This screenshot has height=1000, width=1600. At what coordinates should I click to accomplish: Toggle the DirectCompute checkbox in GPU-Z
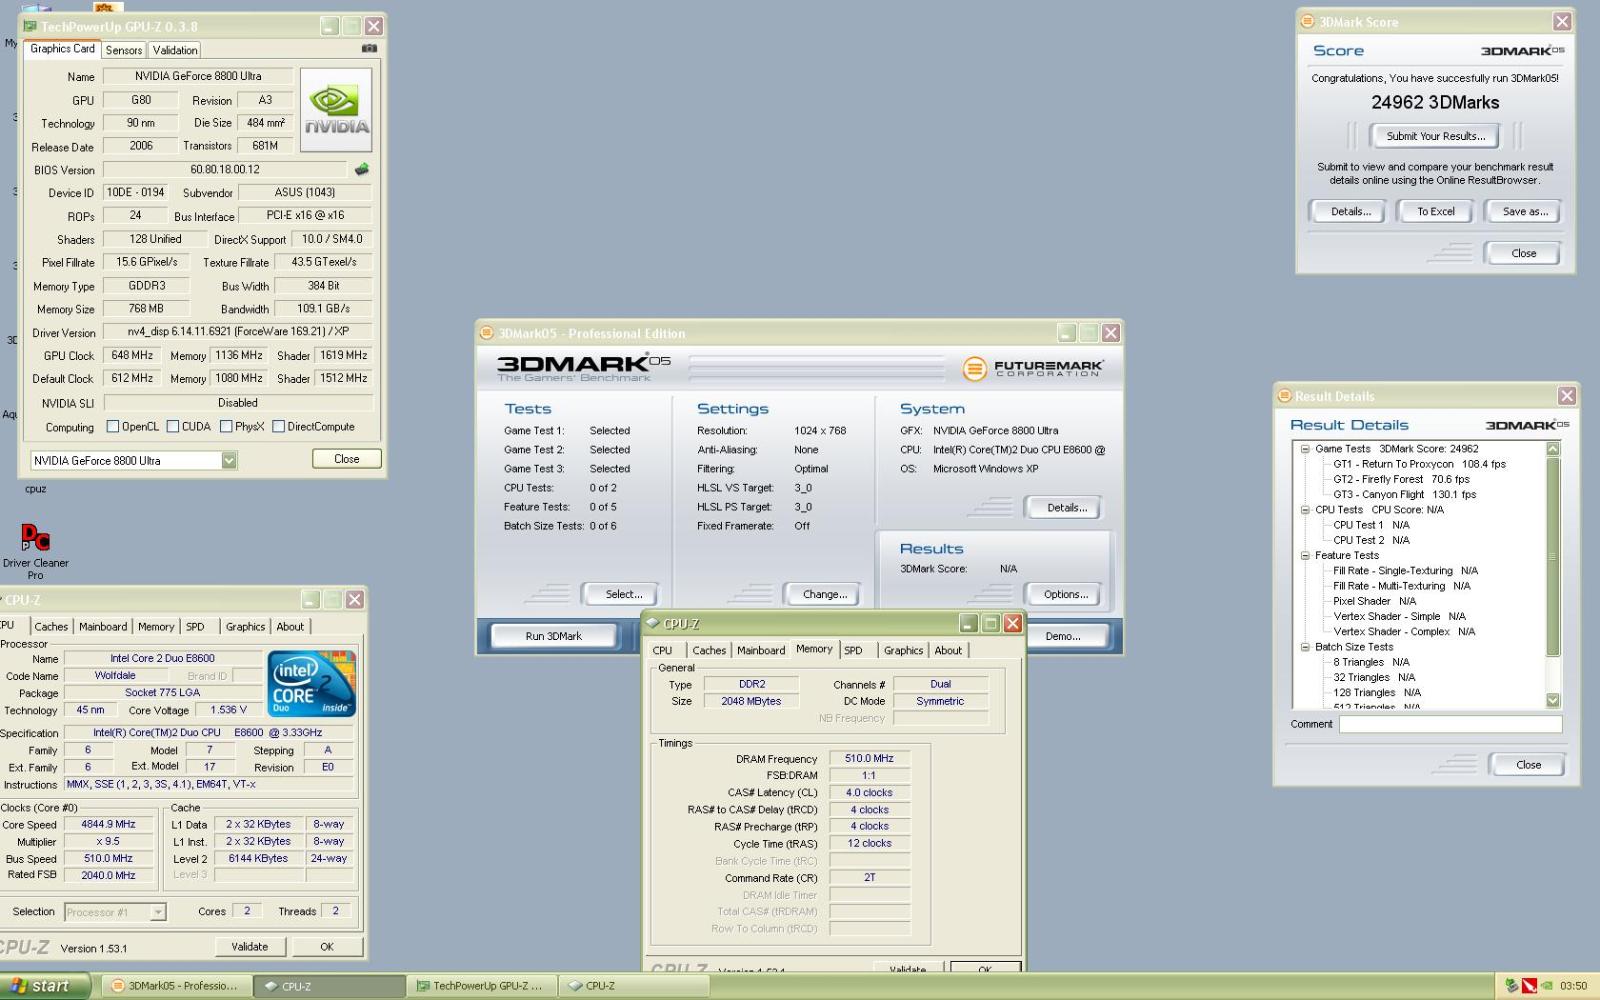279,426
